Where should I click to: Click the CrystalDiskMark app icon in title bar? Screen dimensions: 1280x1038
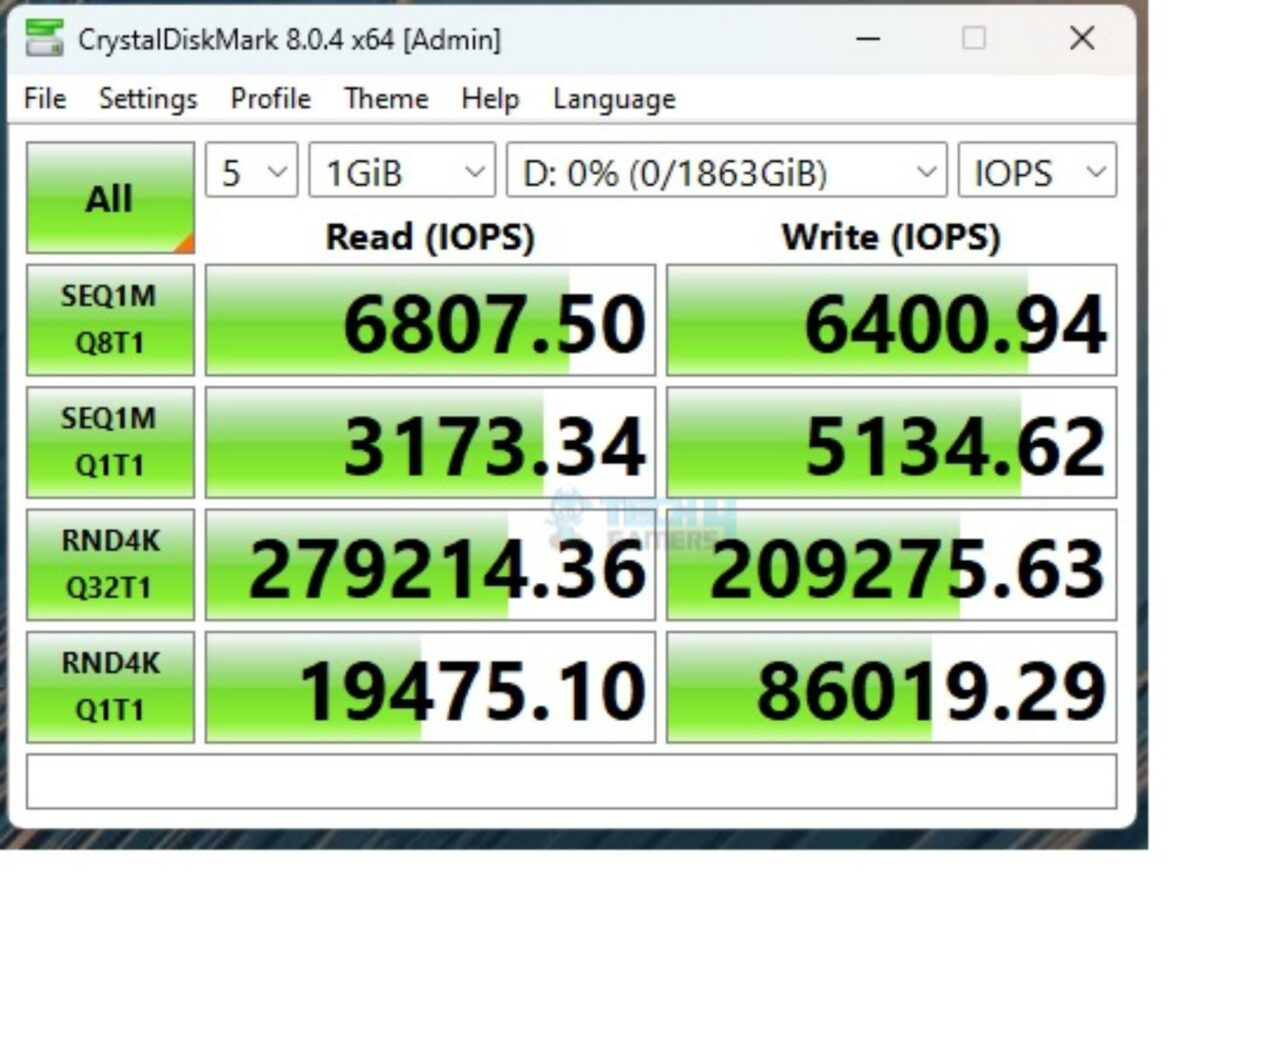click(44, 39)
